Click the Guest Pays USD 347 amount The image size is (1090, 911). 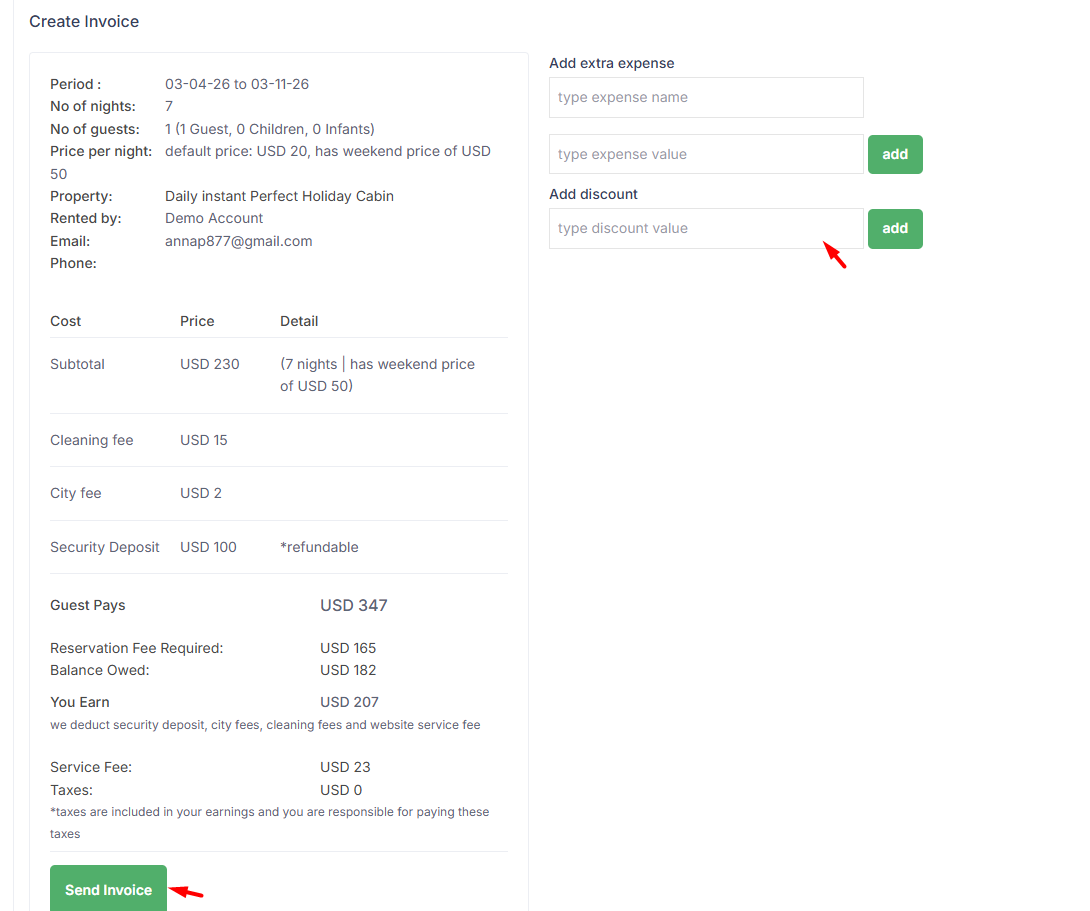click(353, 606)
